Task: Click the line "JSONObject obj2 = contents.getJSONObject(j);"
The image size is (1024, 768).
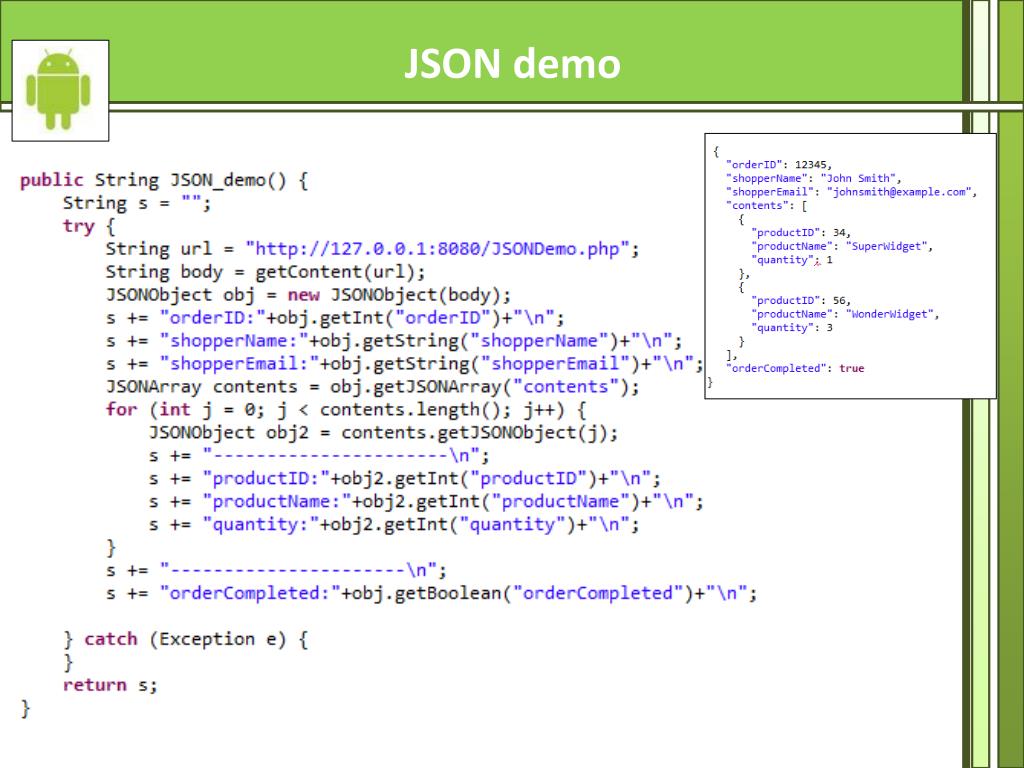Action: point(383,432)
